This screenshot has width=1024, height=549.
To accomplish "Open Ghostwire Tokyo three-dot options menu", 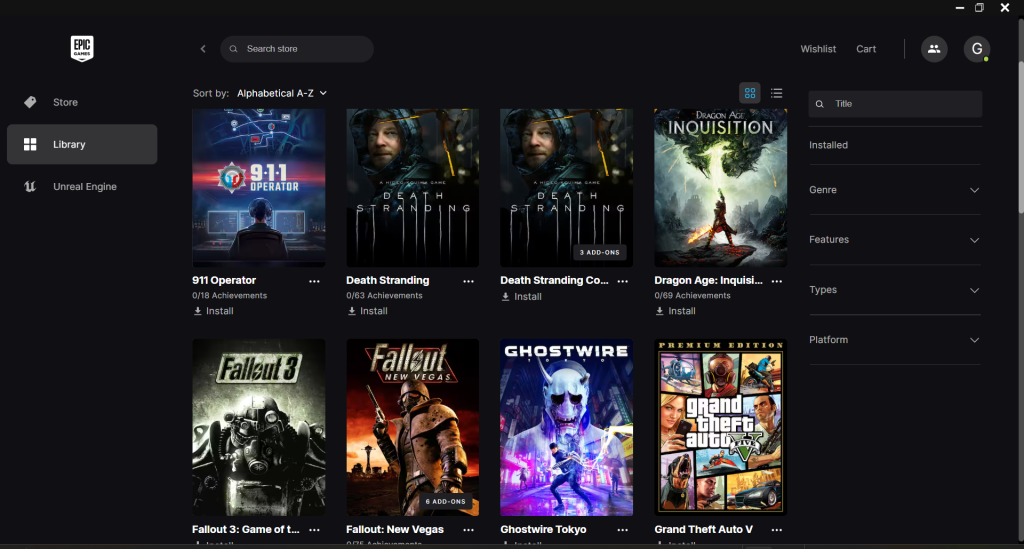I will pos(622,530).
